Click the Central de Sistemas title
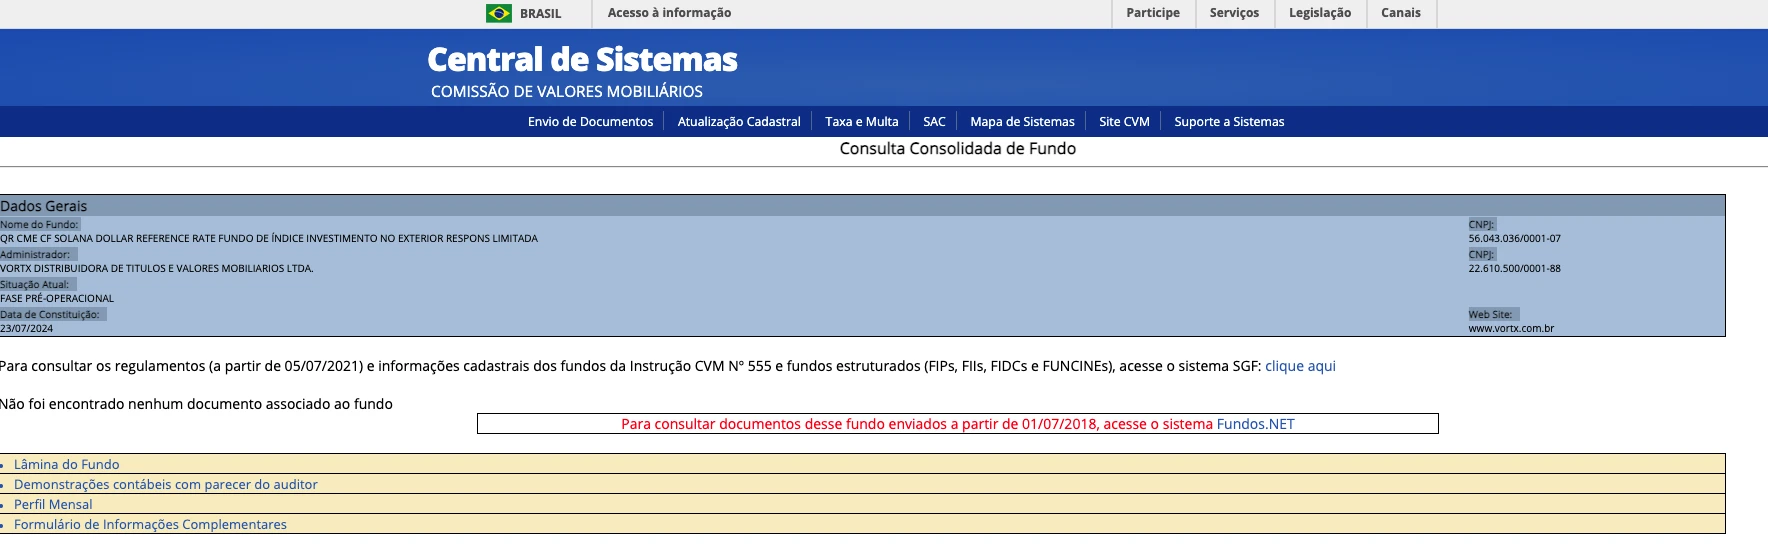The width and height of the screenshot is (1768, 552). coord(582,60)
